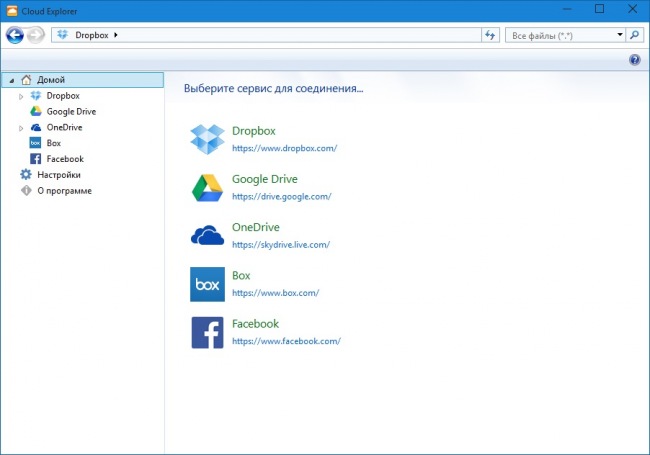The height and width of the screenshot is (455, 650).
Task: Open the Dropbox breadcrumb arrow menu
Action: pos(116,35)
